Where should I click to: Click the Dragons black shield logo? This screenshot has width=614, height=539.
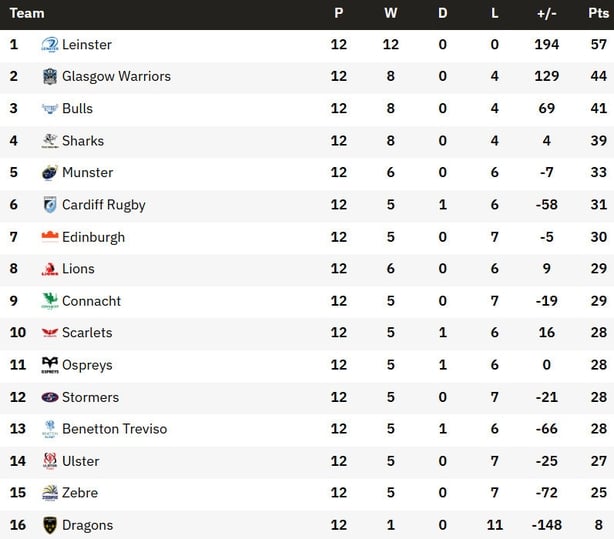[50, 525]
